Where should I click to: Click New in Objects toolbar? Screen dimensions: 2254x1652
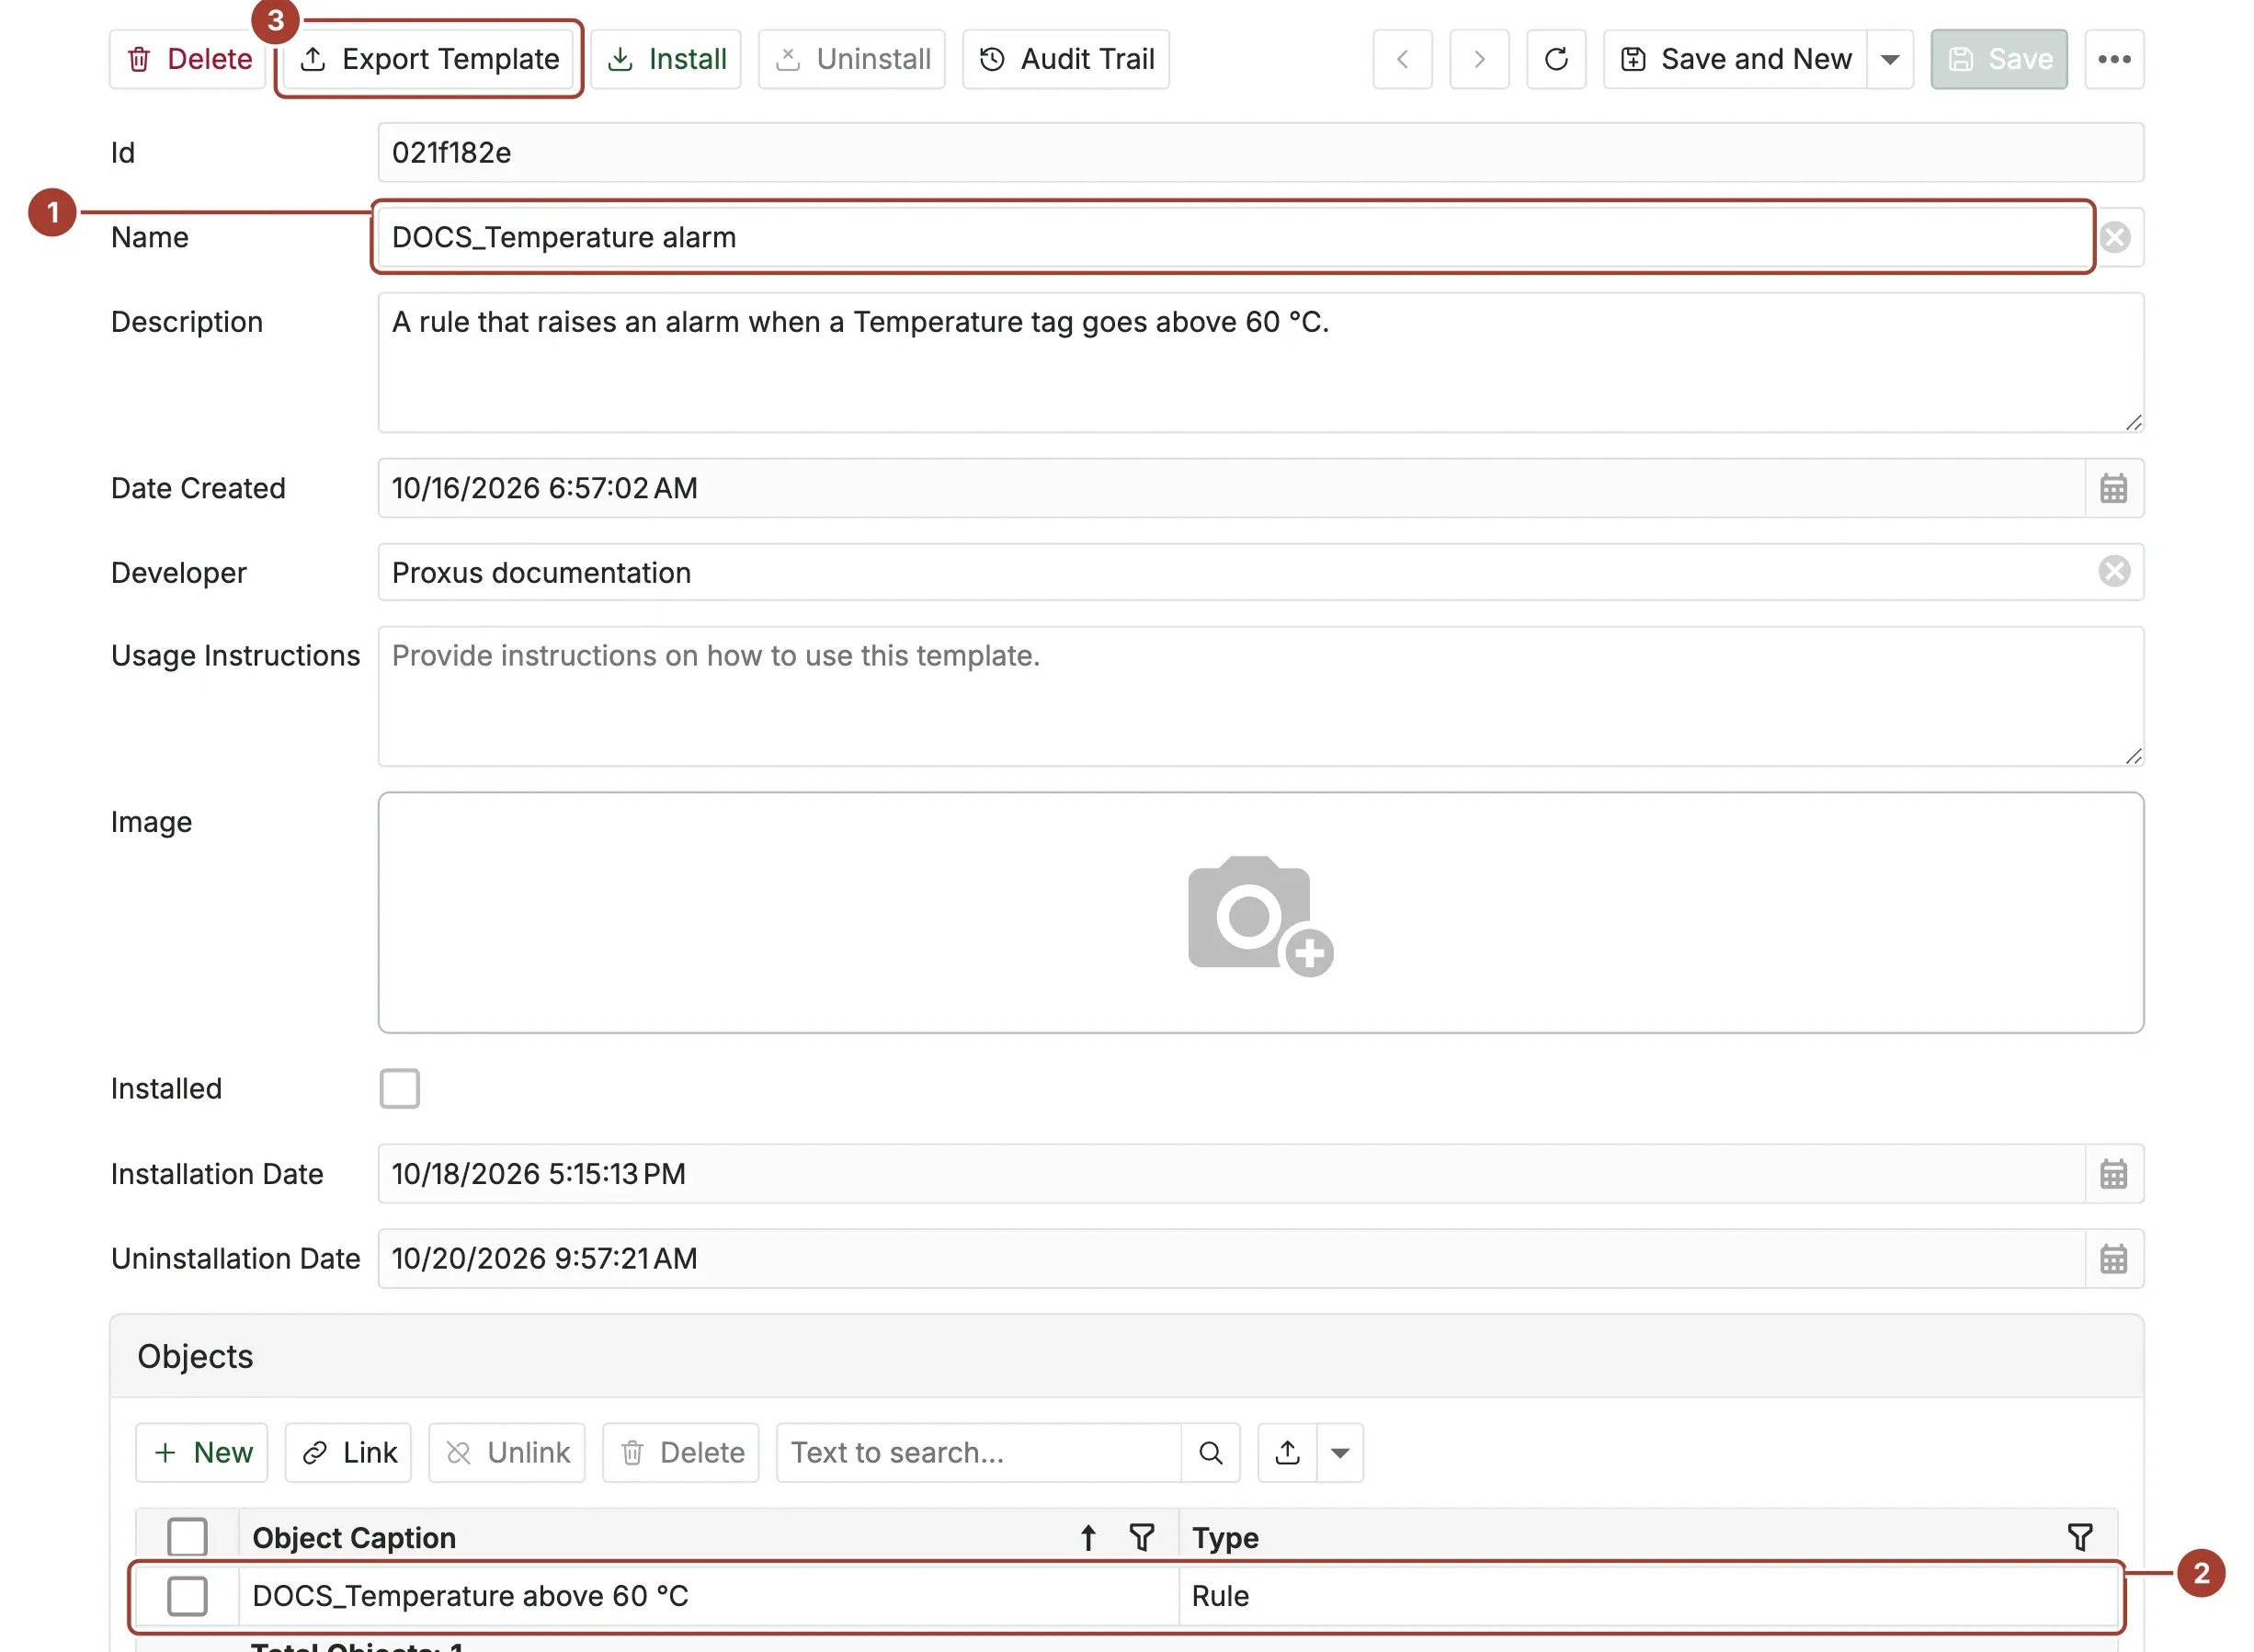[x=202, y=1452]
